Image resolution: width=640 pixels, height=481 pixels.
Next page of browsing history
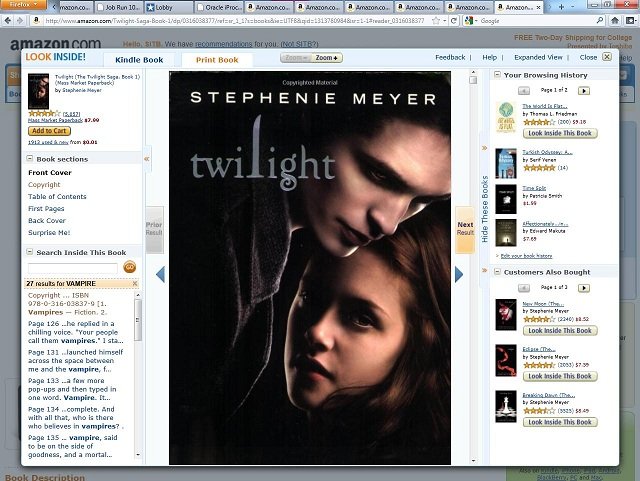(584, 91)
